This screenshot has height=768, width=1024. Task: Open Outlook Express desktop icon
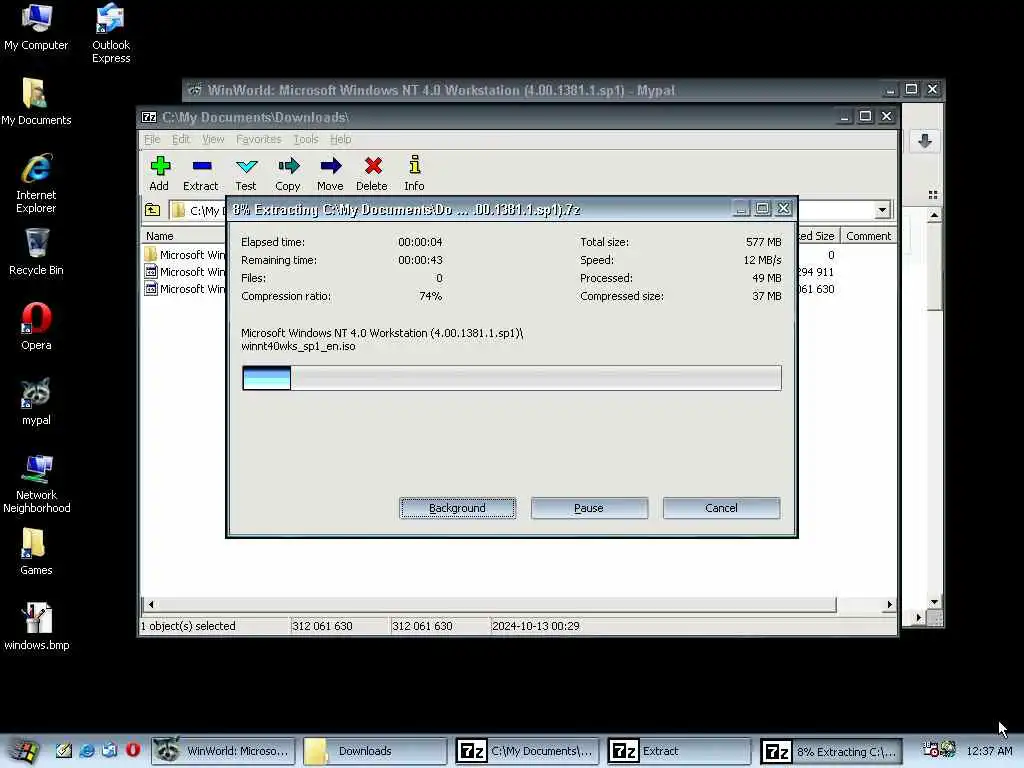(111, 33)
